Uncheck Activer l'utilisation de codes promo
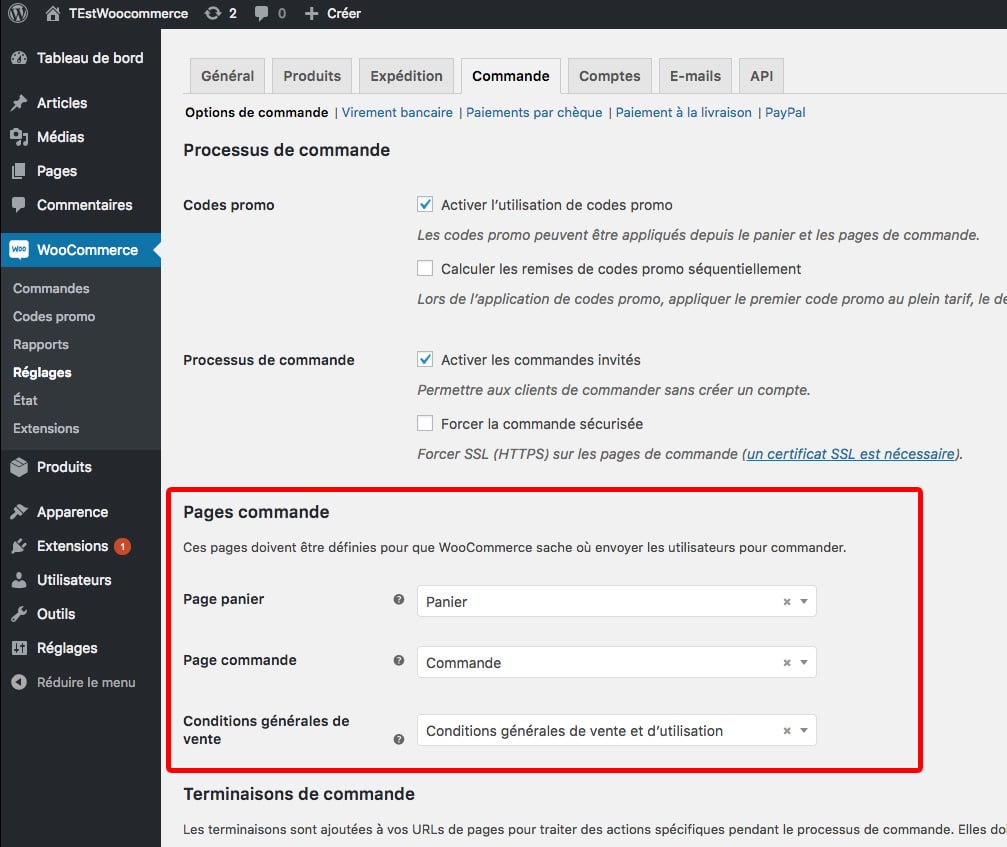1007x847 pixels. click(x=425, y=204)
